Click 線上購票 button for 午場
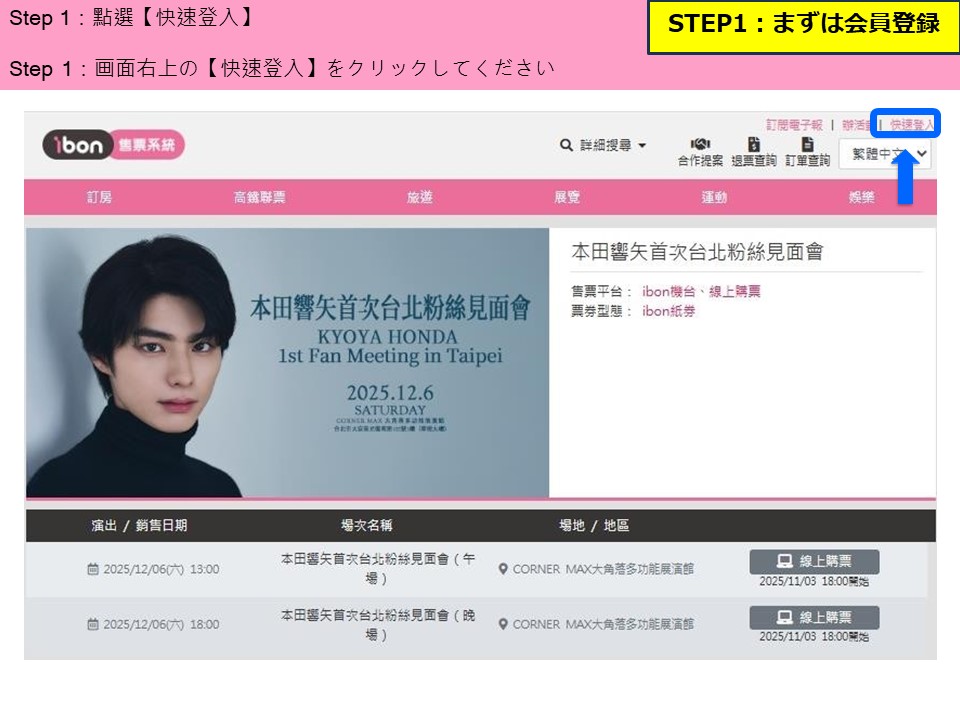960x721 pixels. (814, 561)
